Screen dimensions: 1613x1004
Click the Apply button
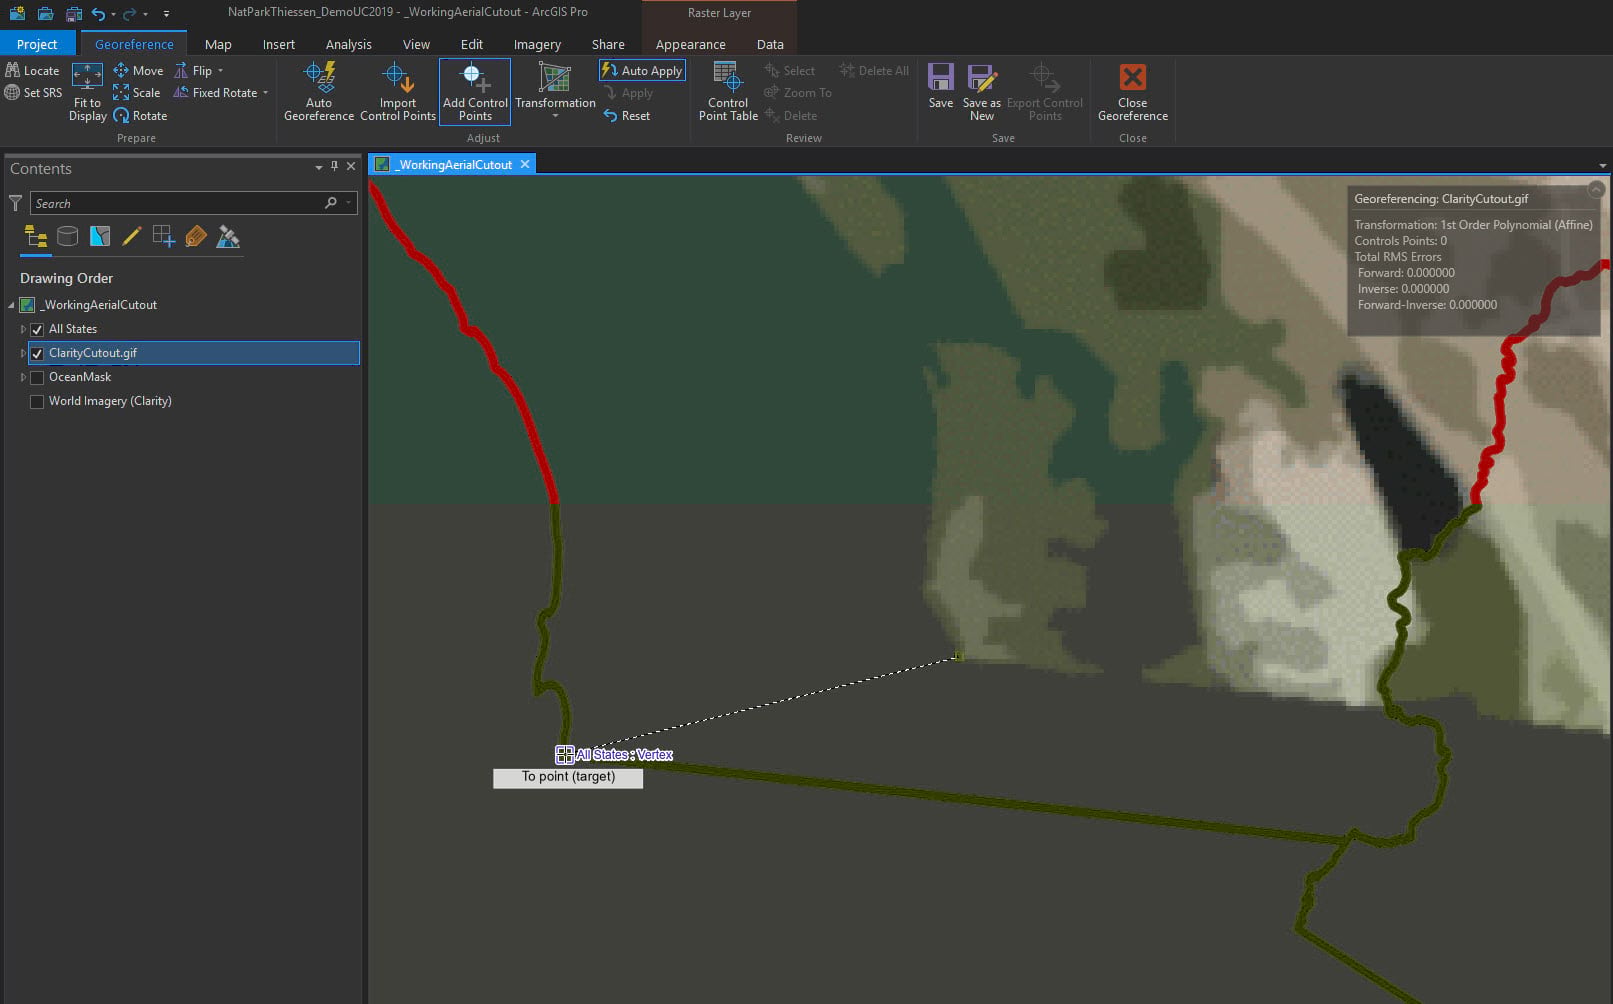[628, 93]
